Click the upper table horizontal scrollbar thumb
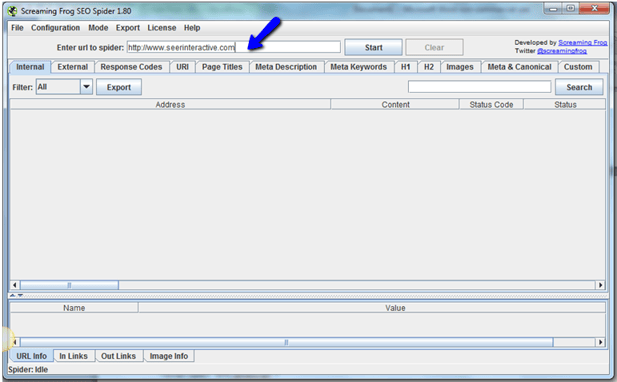 (69, 285)
